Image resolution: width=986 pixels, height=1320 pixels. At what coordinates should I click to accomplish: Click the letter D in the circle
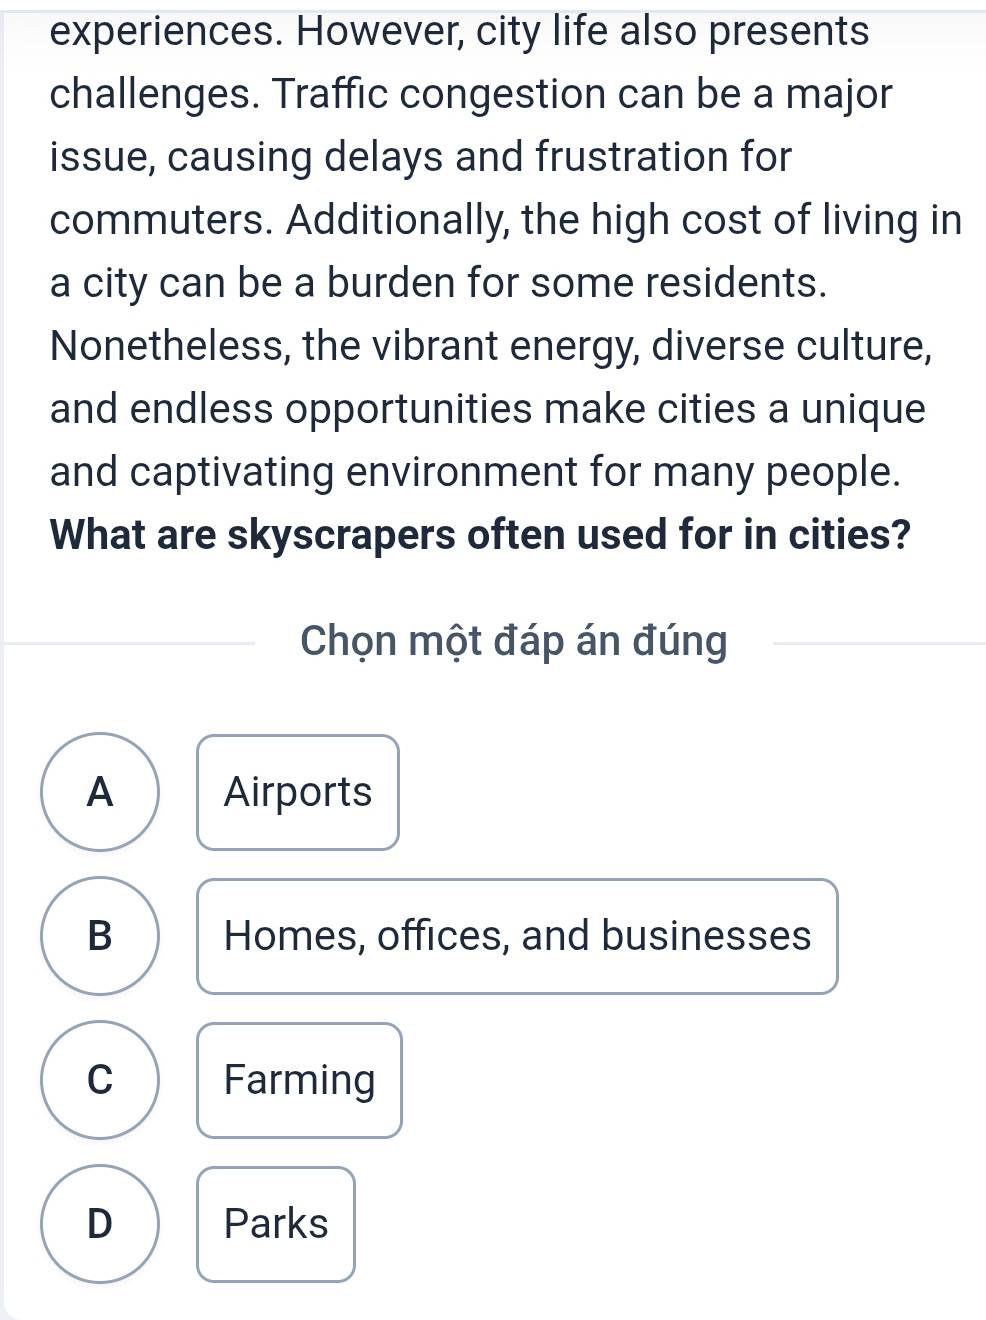point(100,1224)
